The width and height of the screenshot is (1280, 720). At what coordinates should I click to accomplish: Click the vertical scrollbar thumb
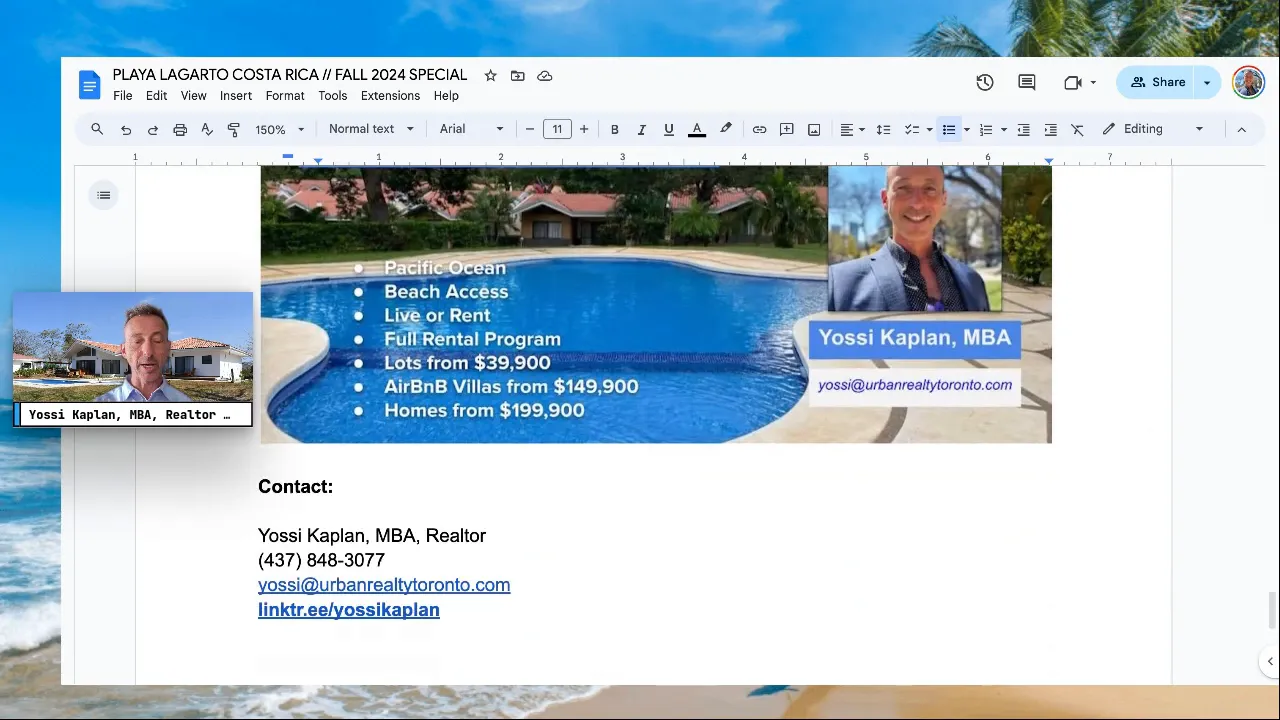[1273, 610]
